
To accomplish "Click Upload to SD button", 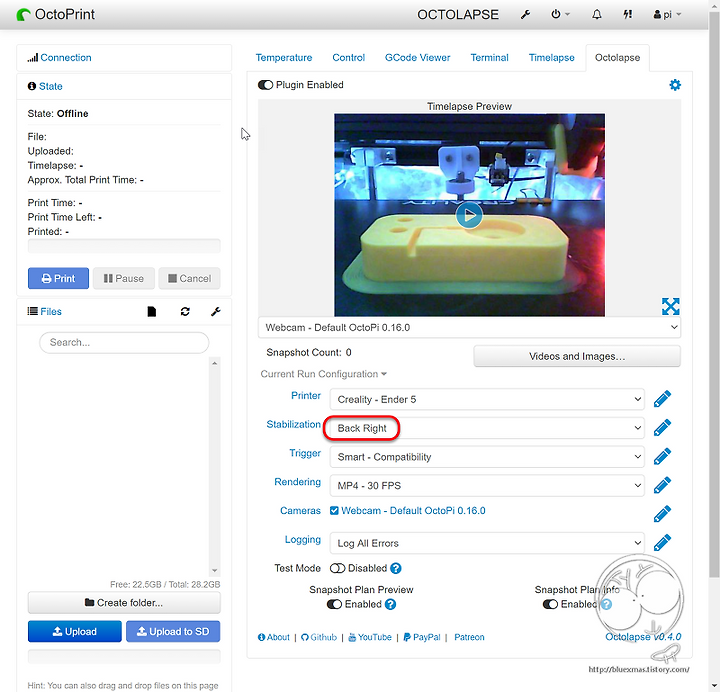I will (173, 632).
